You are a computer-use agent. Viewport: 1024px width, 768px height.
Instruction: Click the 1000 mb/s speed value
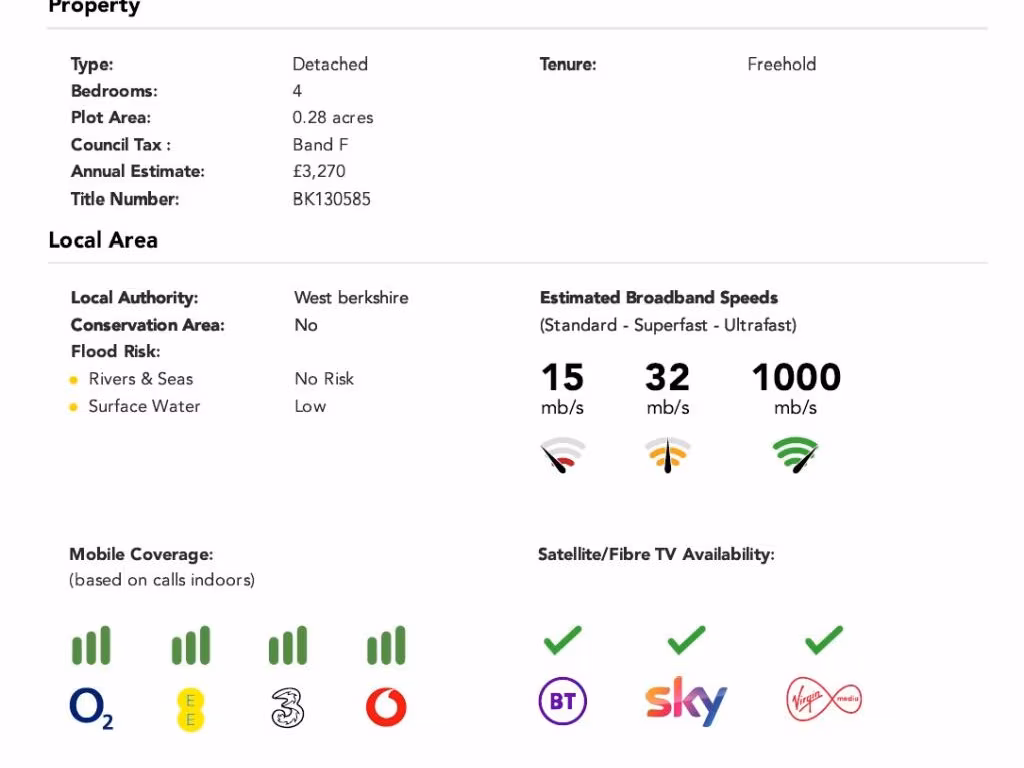(796, 377)
